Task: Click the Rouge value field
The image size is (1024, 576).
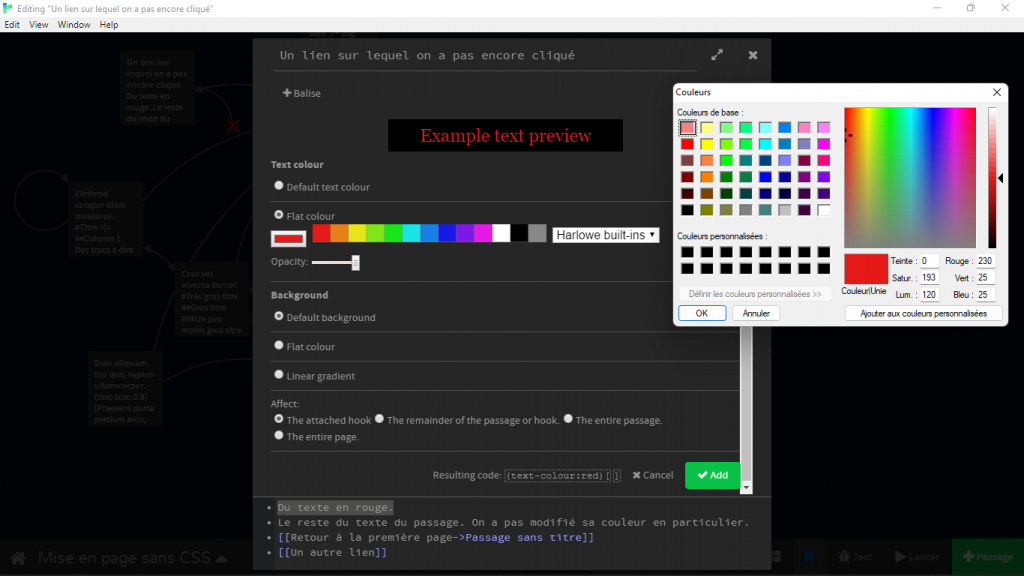Action: [x=985, y=261]
